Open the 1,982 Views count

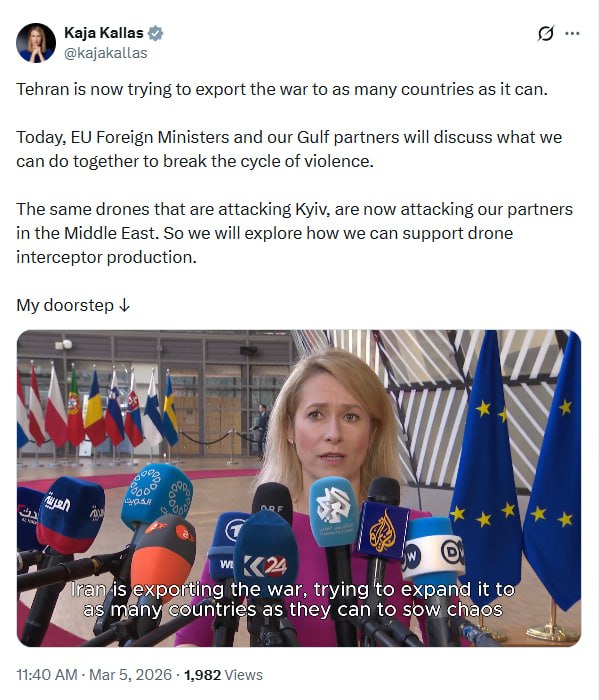(x=223, y=675)
